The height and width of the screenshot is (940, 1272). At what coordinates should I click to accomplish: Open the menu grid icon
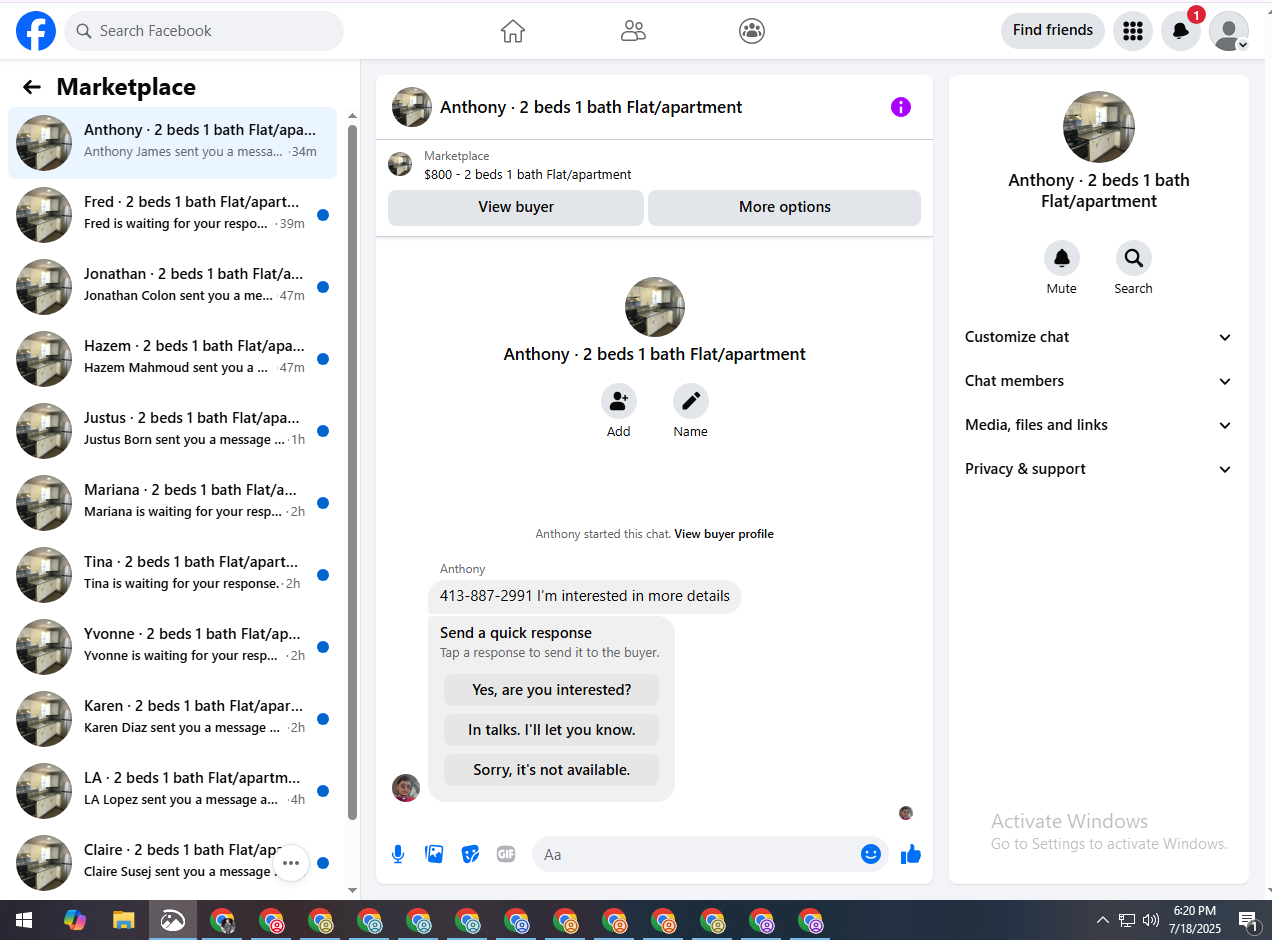click(1133, 31)
